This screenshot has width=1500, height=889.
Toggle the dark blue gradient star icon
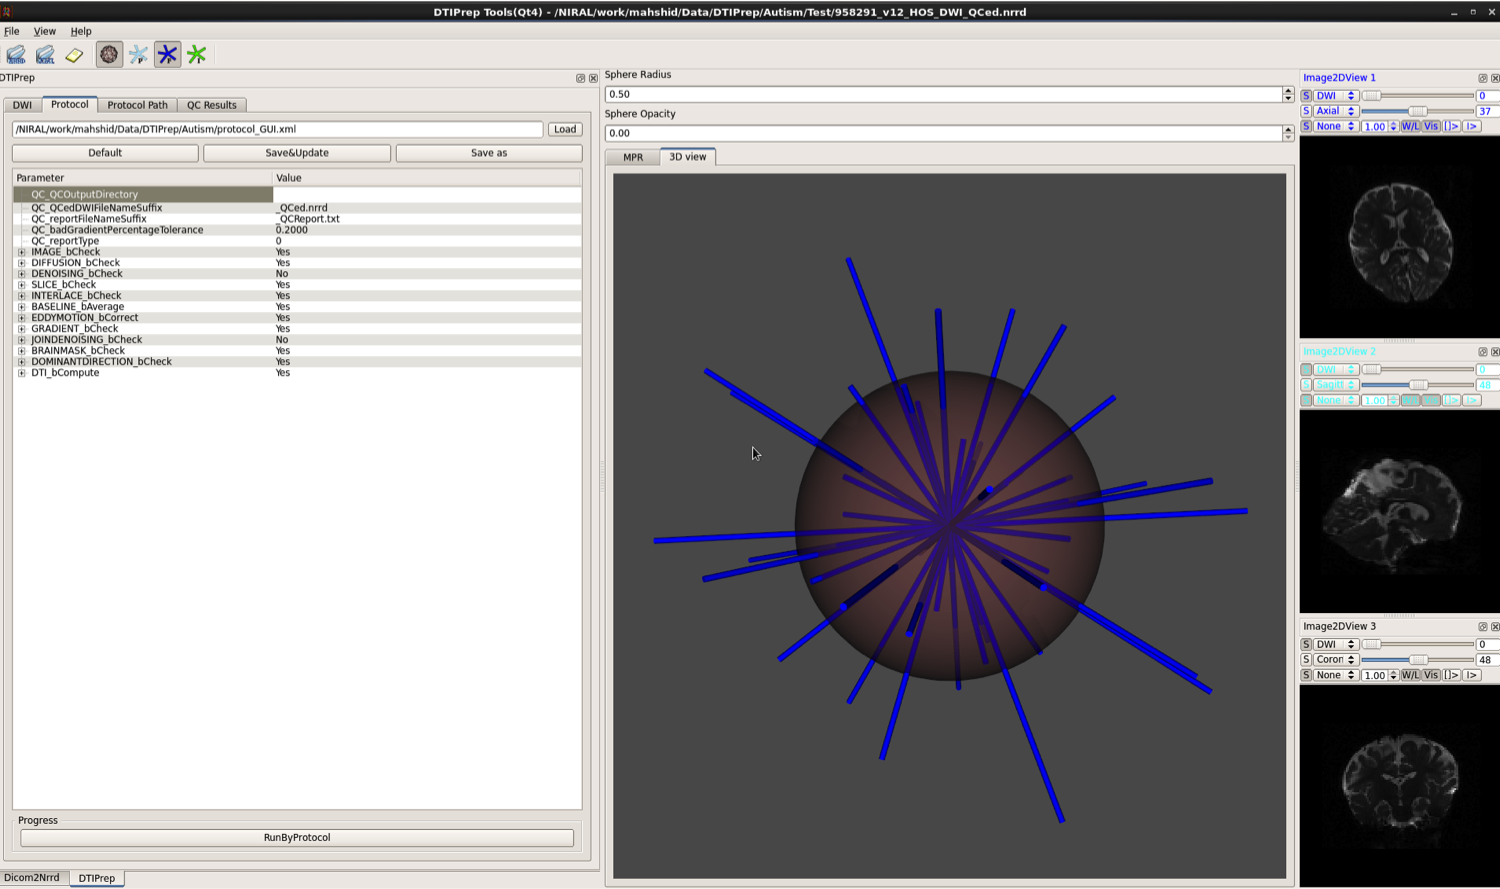(x=167, y=55)
